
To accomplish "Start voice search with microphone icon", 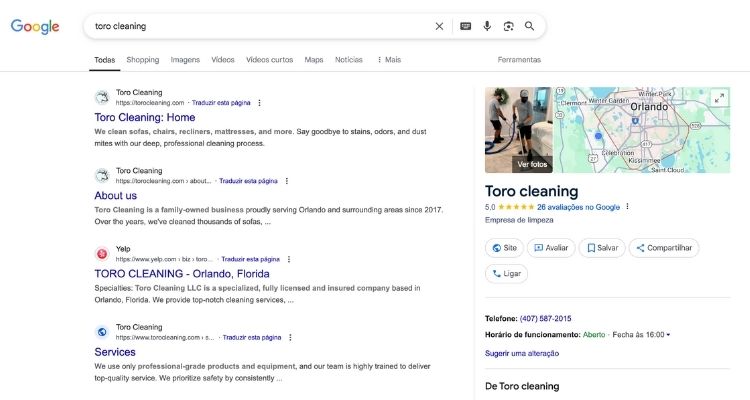I will pos(487,26).
